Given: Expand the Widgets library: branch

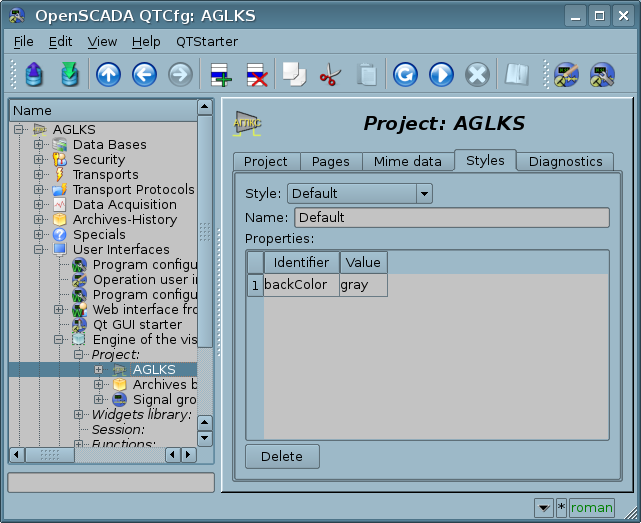Looking at the screenshot, I should [78, 414].
